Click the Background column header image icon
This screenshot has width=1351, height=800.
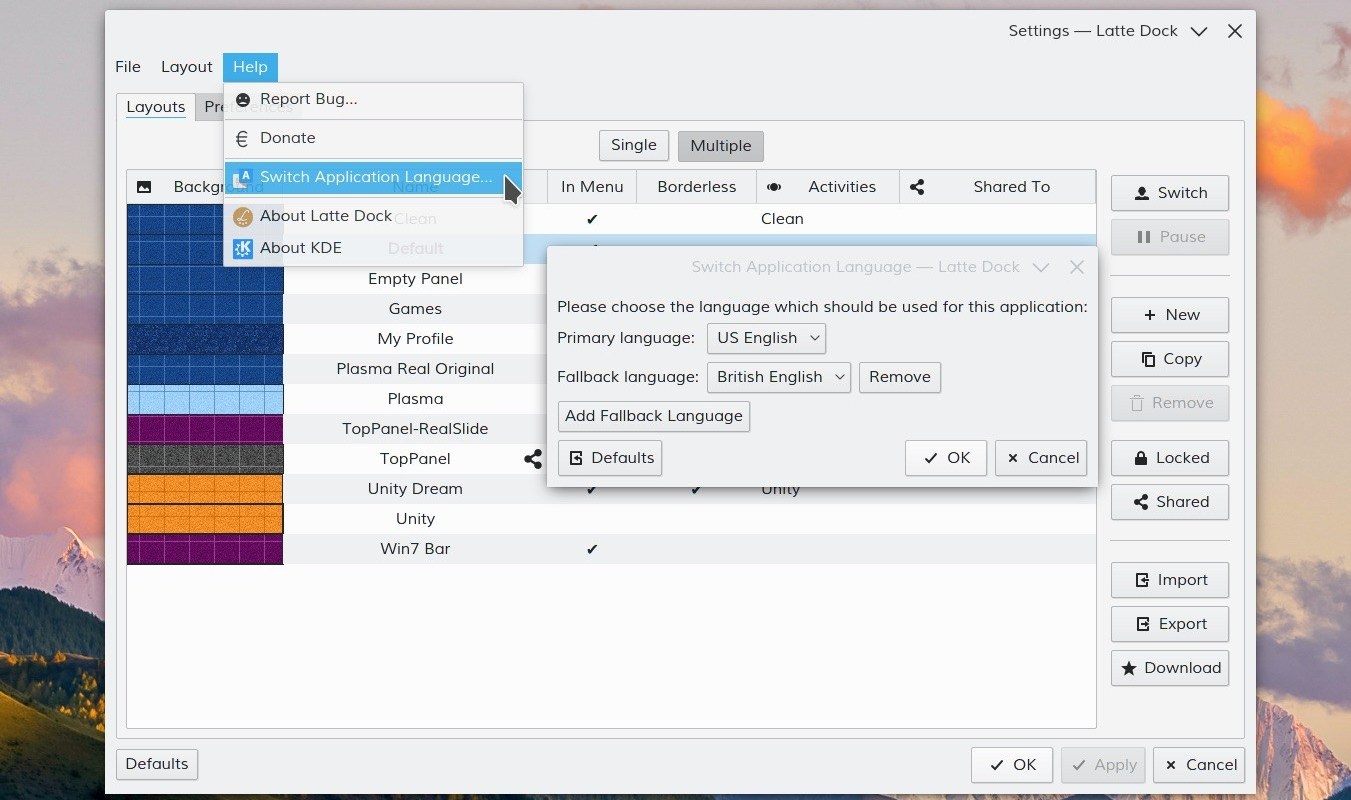pyautogui.click(x=144, y=187)
